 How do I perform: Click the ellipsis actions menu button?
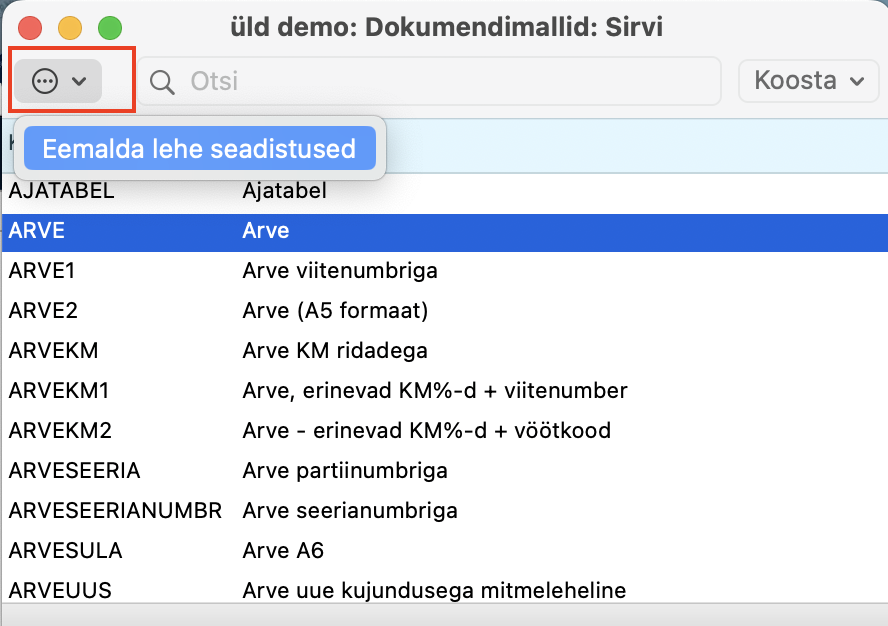coord(58,81)
